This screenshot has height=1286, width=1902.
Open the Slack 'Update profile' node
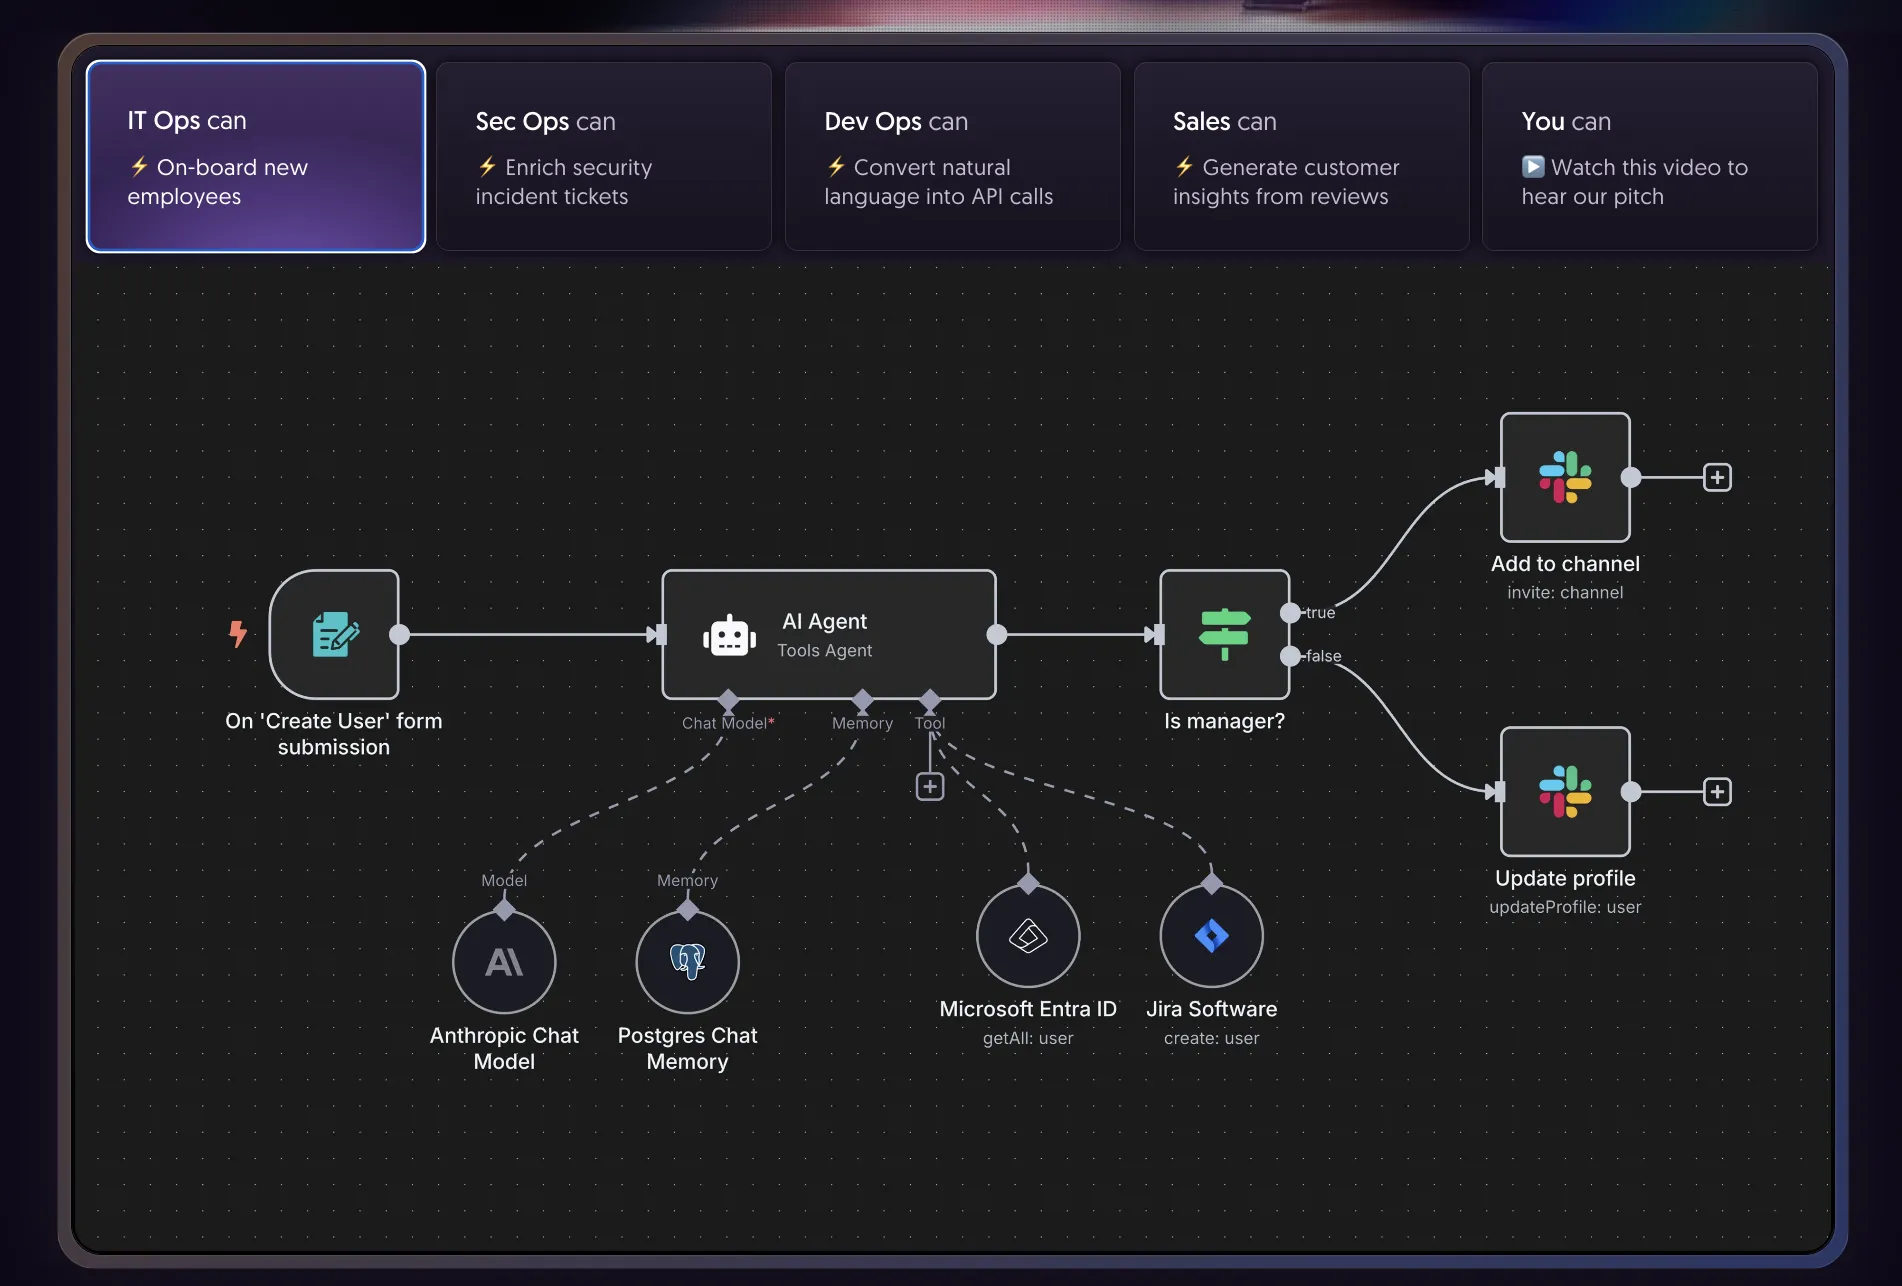[x=1564, y=794]
